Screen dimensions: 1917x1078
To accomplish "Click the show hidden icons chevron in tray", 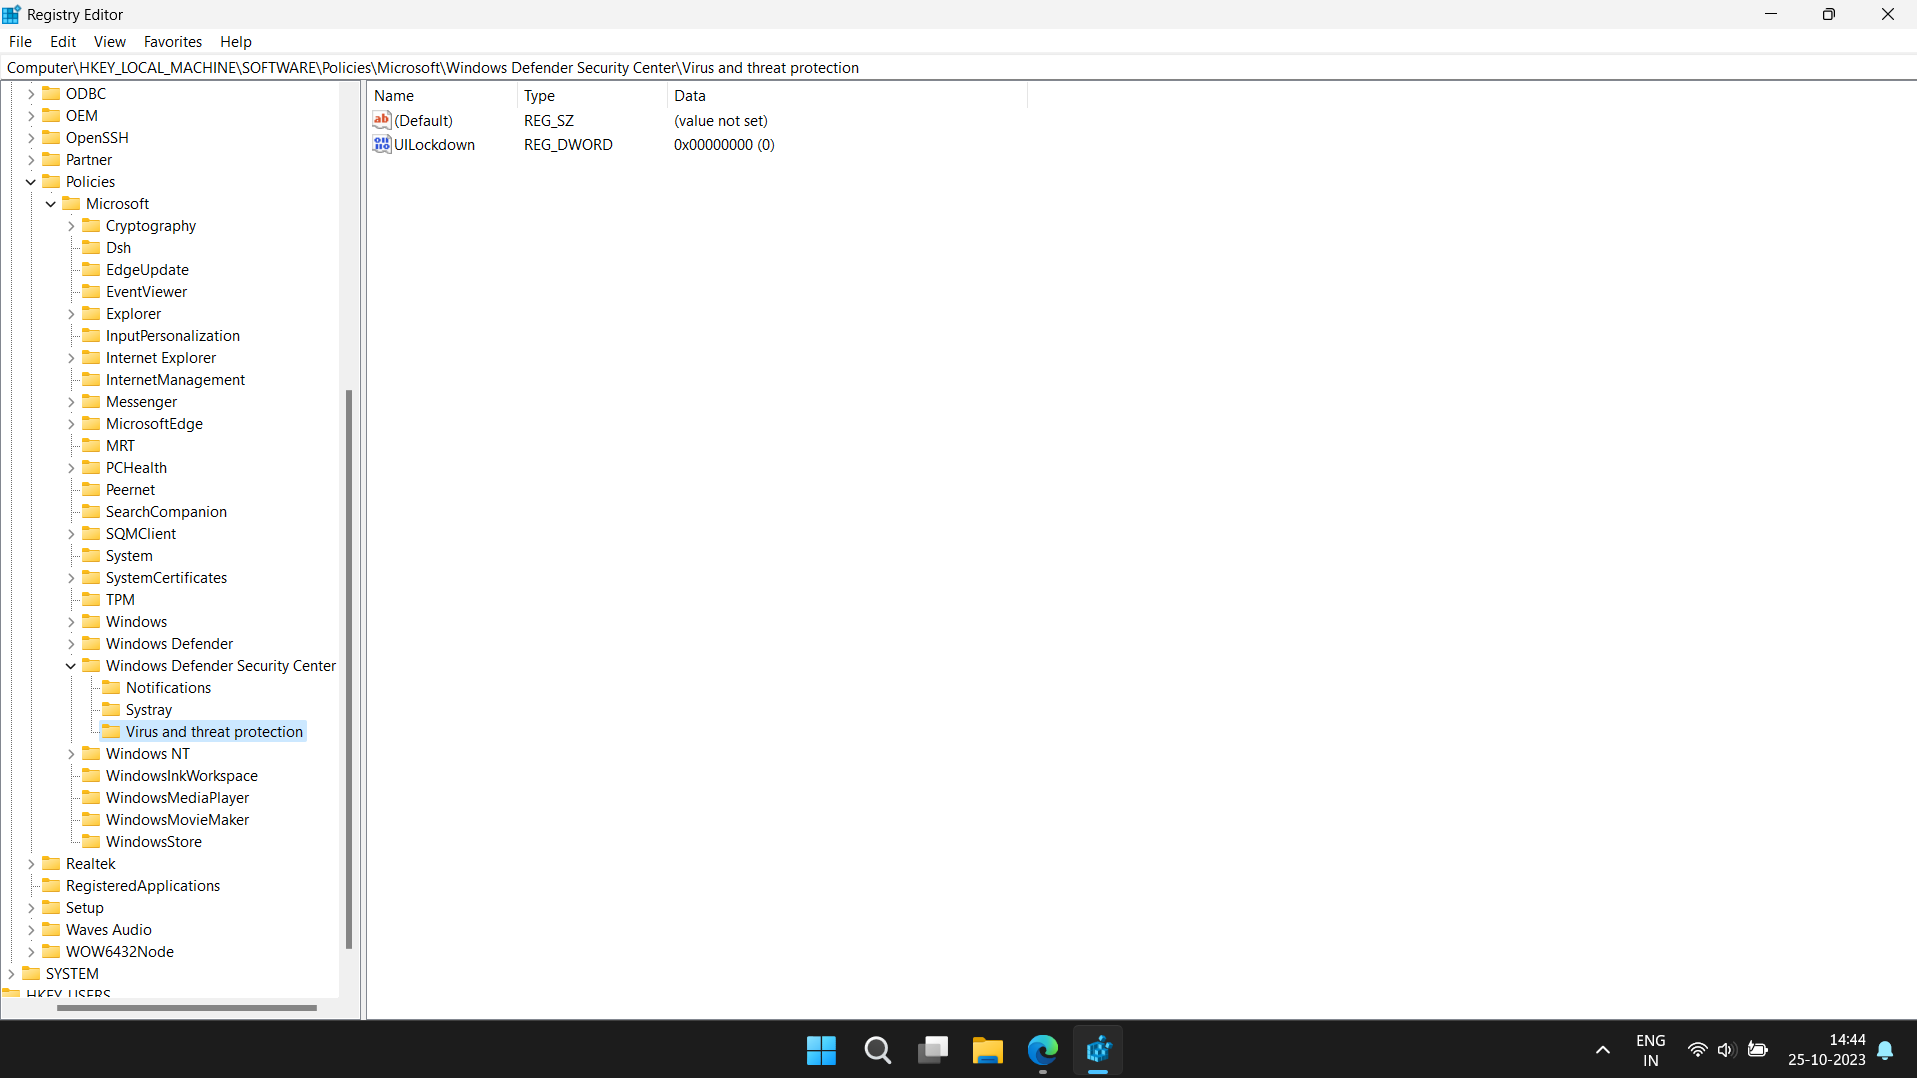I will click(1601, 1050).
